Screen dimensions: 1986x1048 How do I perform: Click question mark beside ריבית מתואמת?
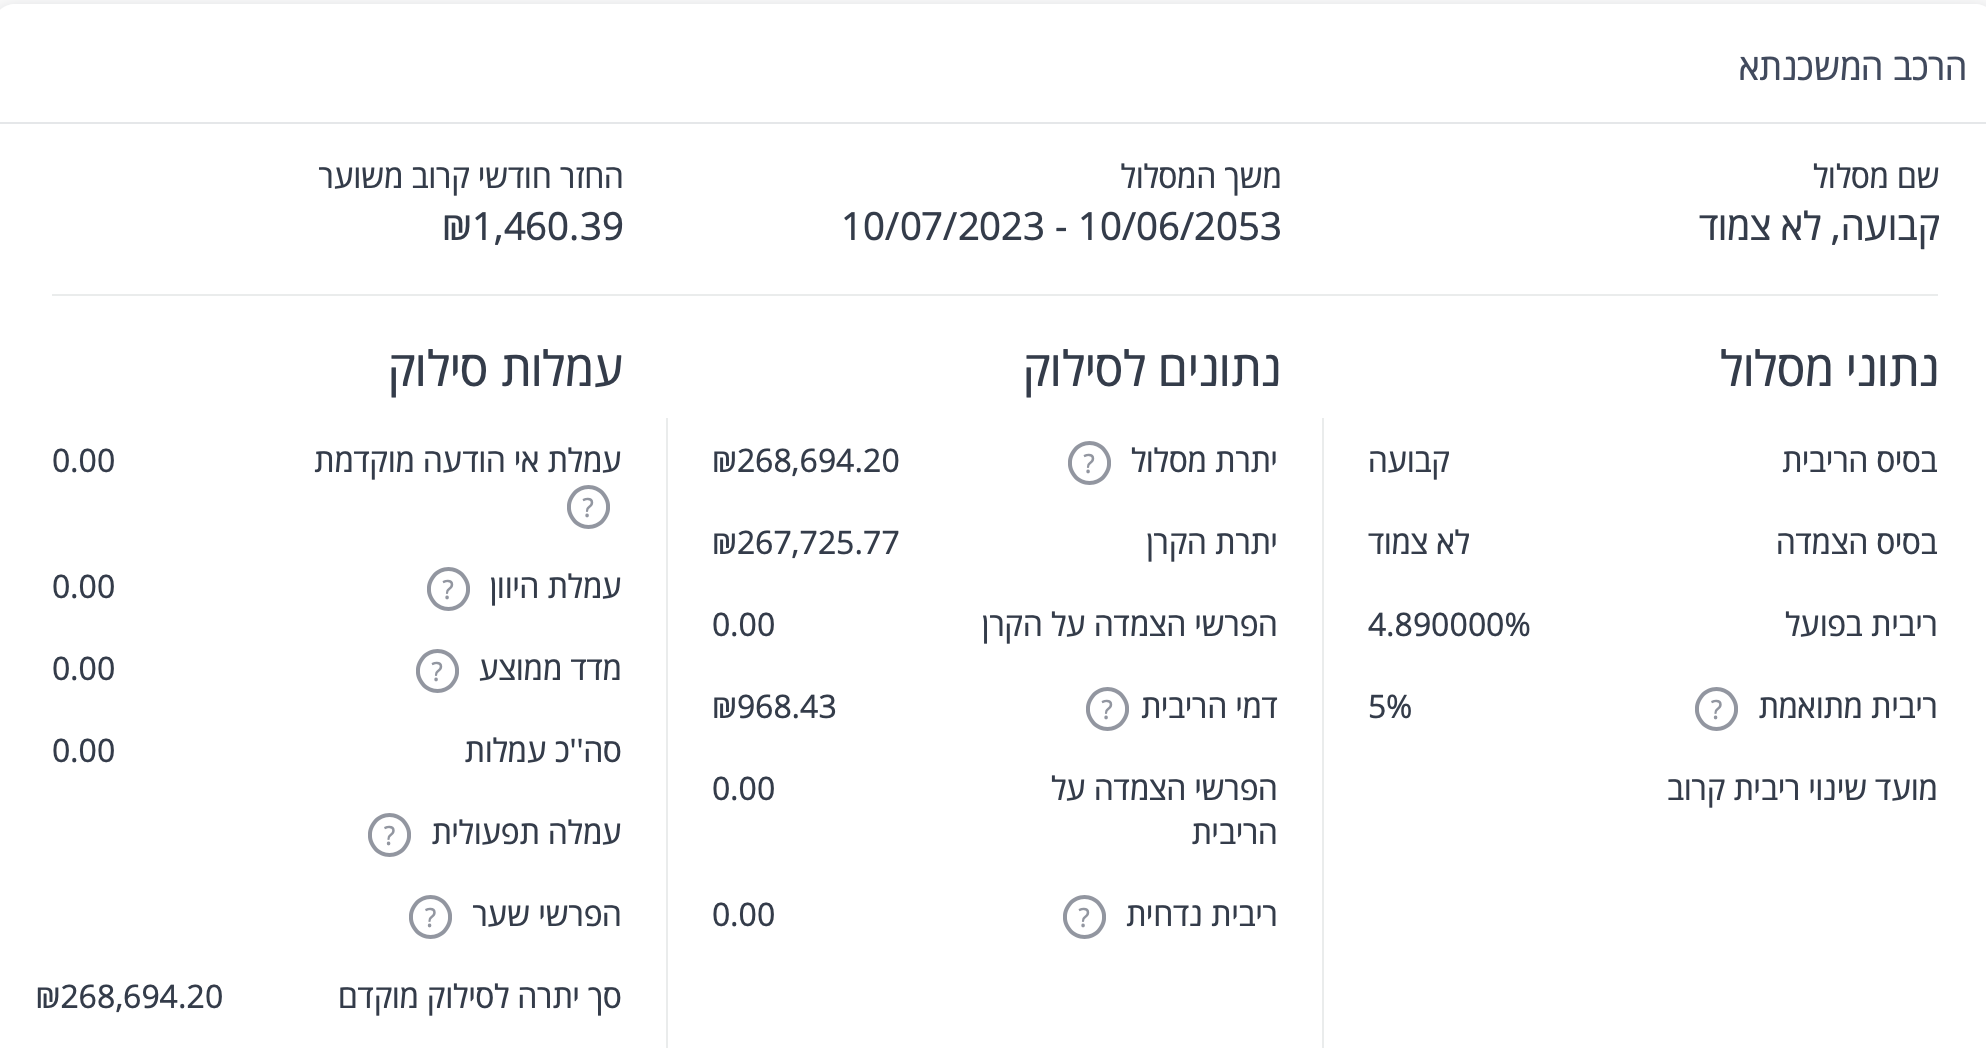coord(1716,709)
